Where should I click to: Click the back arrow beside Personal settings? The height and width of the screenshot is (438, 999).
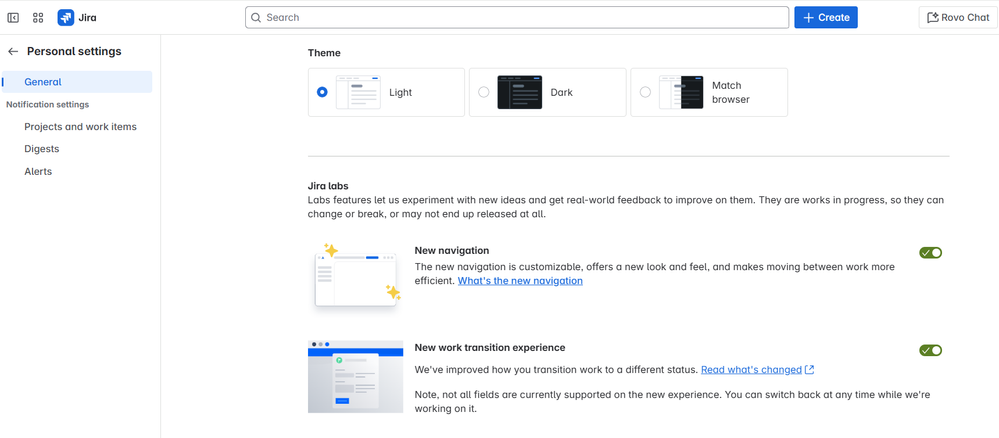(13, 52)
